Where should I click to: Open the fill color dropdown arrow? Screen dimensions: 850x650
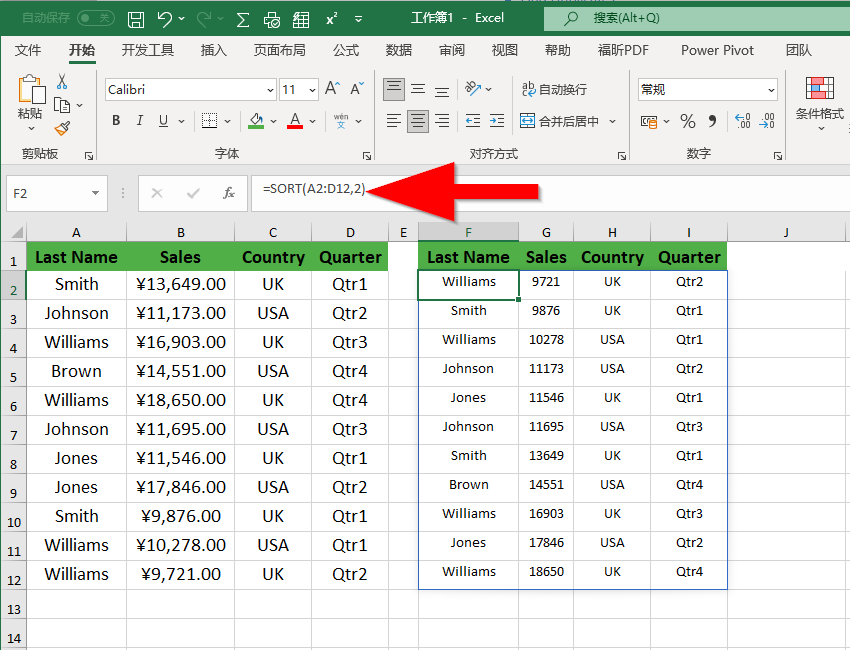[x=273, y=121]
